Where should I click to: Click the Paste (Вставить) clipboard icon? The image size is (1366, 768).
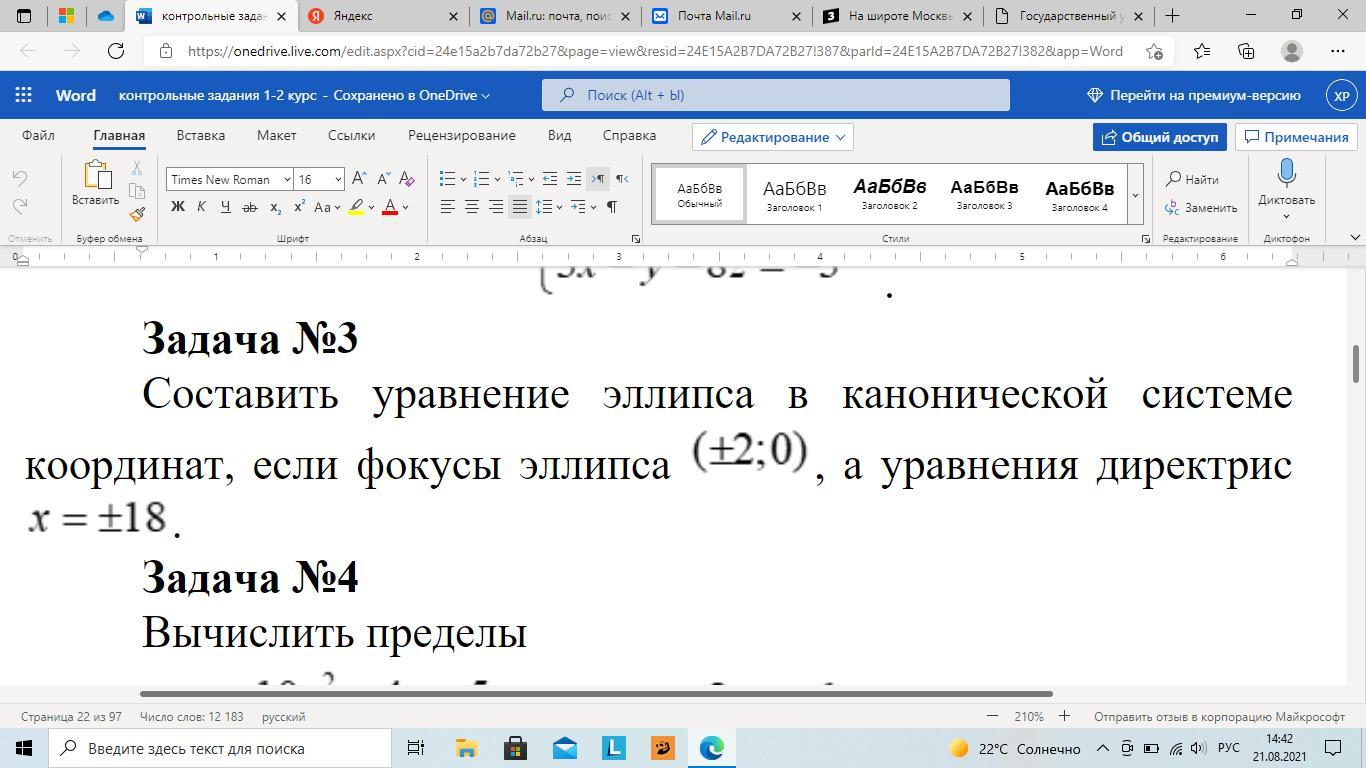(96, 176)
